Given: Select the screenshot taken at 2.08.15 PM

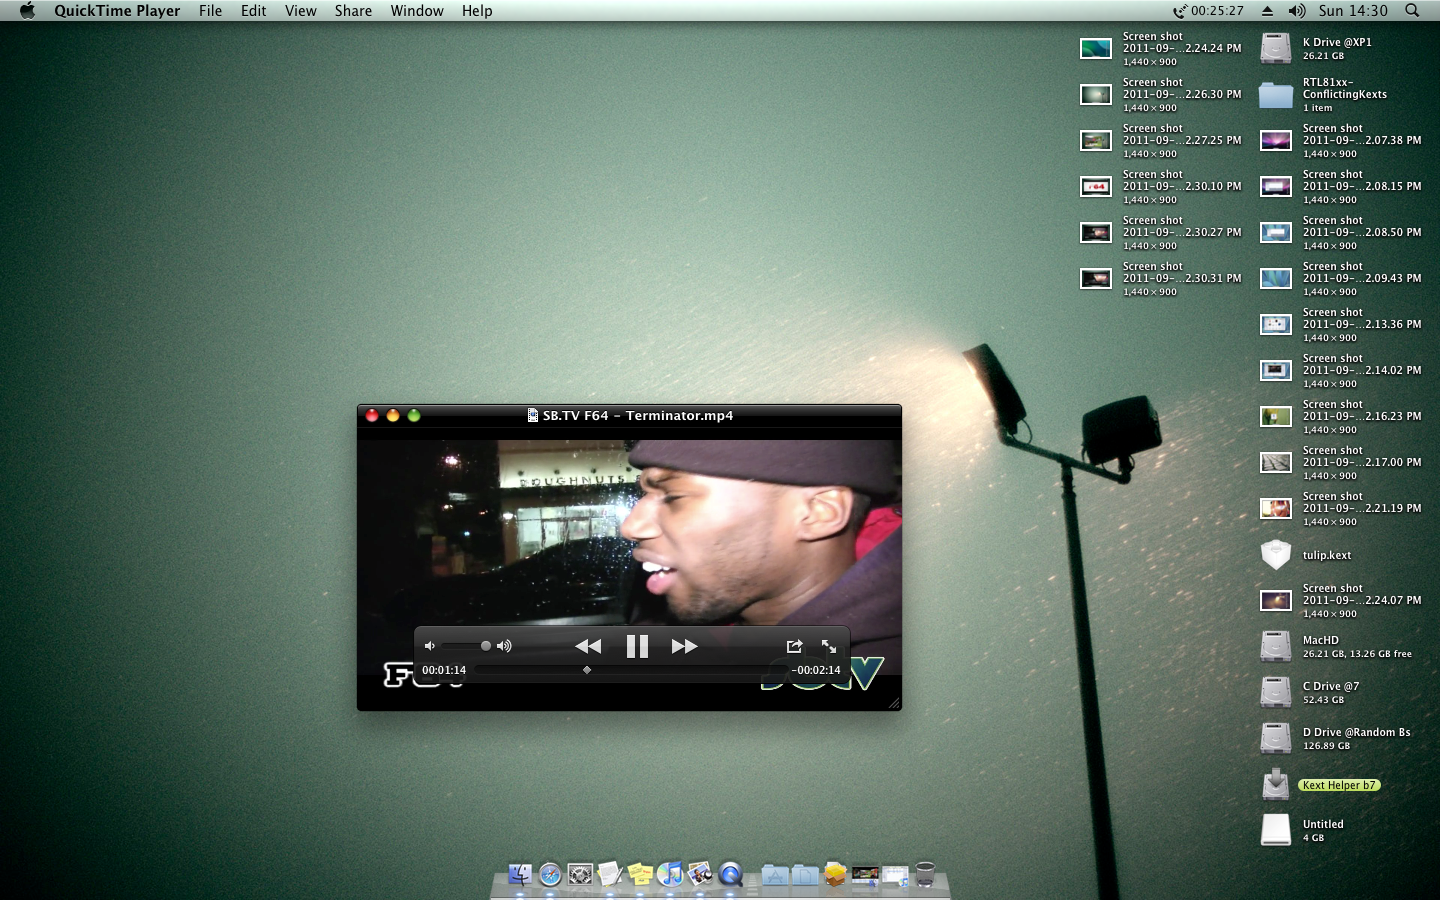Looking at the screenshot, I should 1276,186.
